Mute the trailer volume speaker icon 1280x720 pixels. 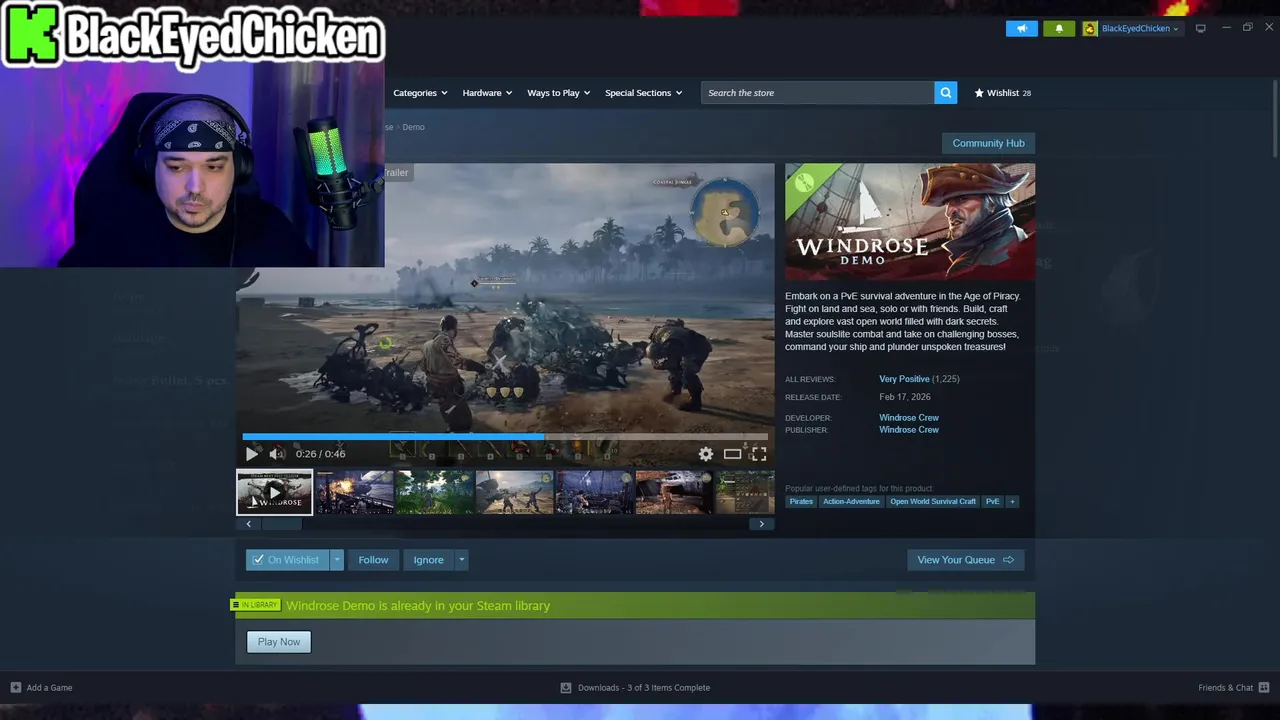(277, 454)
